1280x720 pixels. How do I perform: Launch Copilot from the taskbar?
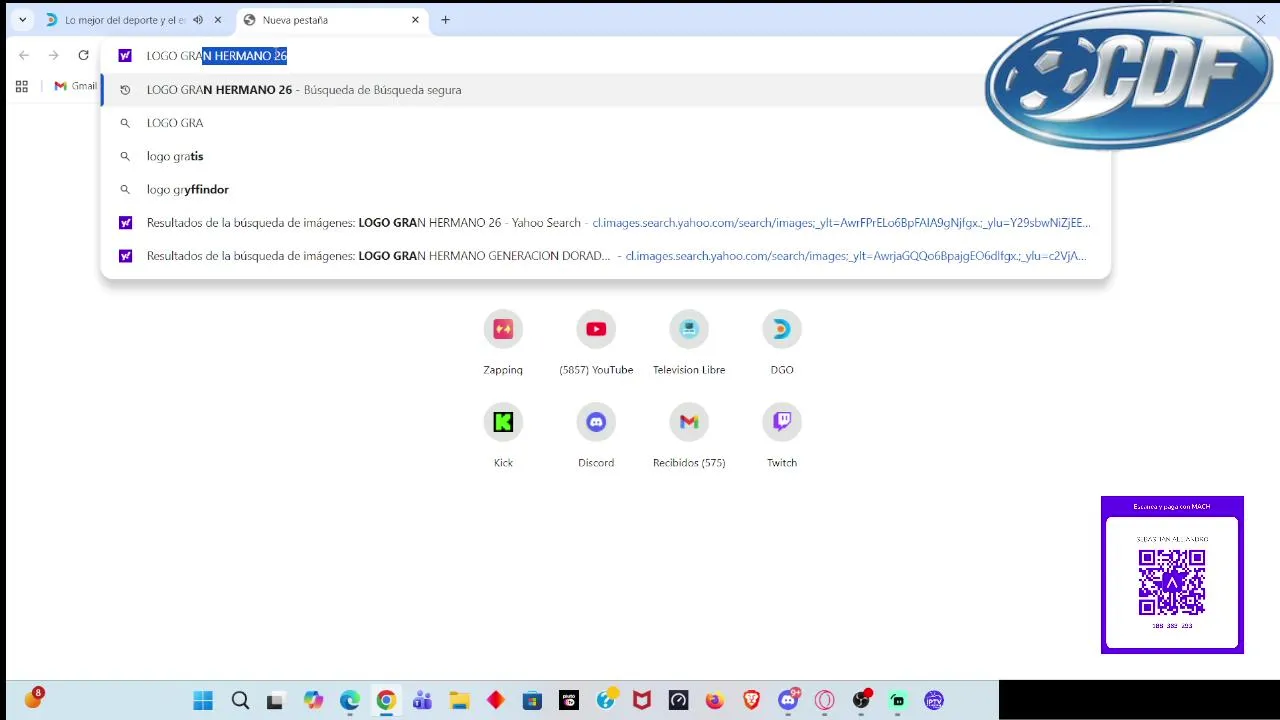pos(314,700)
